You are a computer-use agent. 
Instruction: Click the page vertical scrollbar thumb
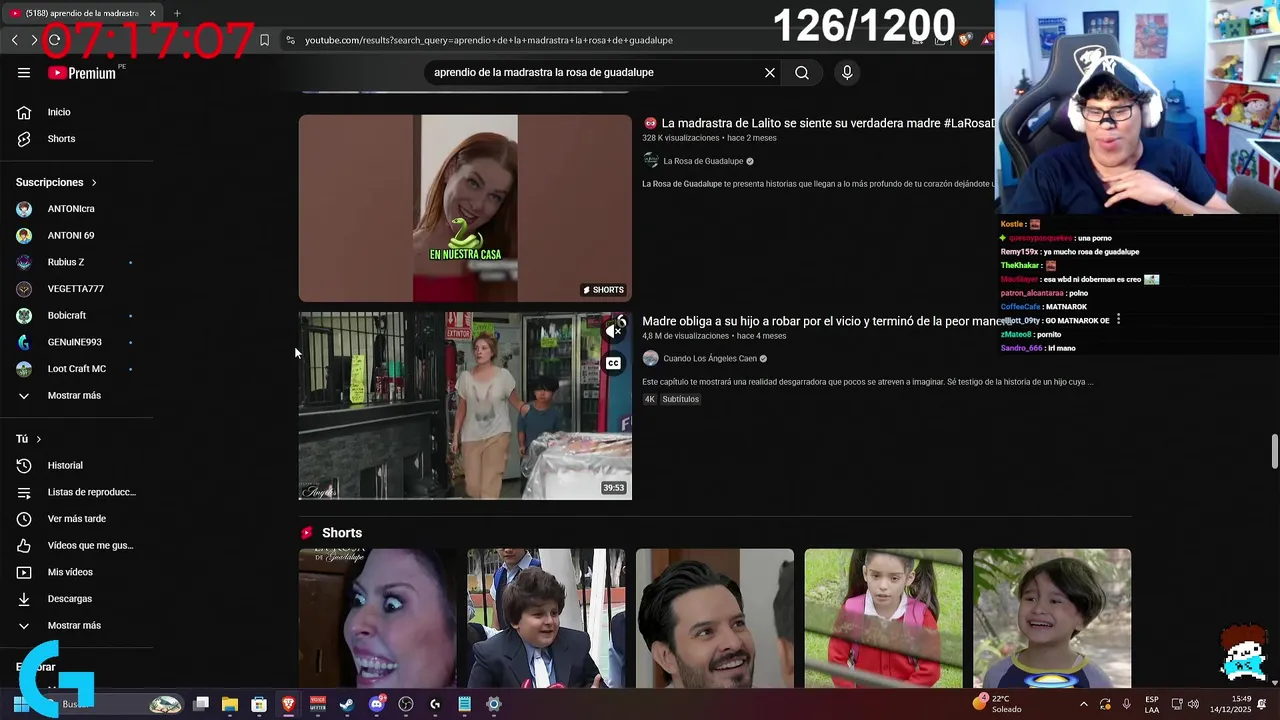tap(1274, 451)
